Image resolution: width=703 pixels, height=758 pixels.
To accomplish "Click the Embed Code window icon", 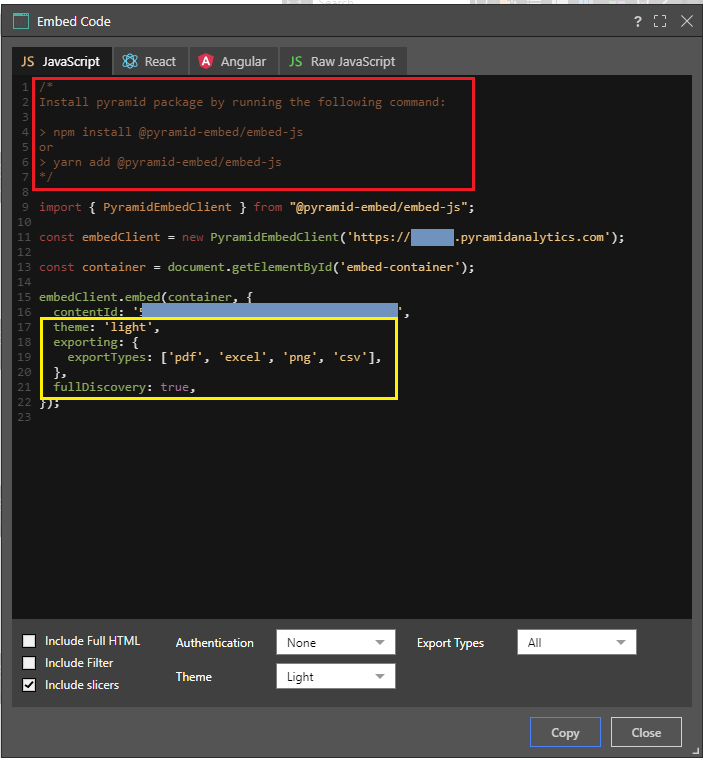I will point(21,21).
